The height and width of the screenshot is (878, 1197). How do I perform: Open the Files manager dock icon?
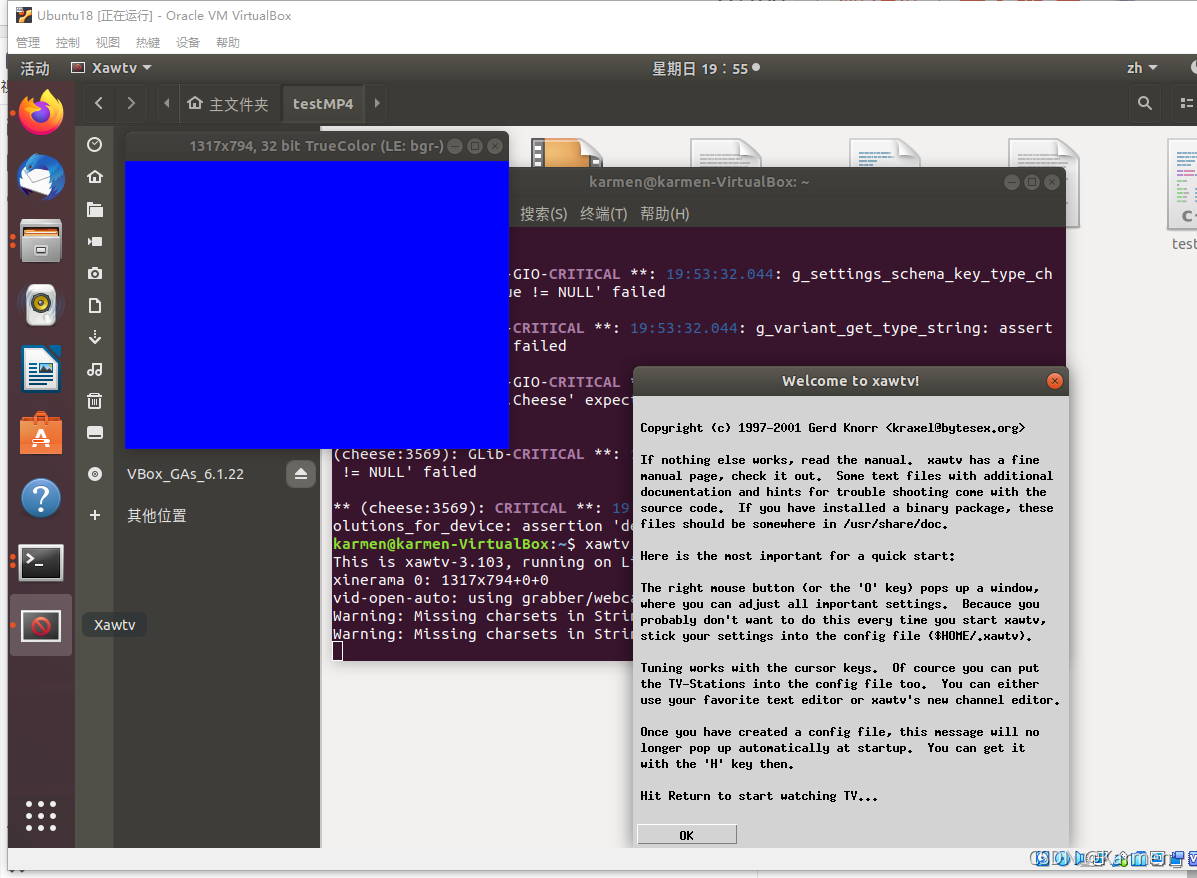(41, 241)
